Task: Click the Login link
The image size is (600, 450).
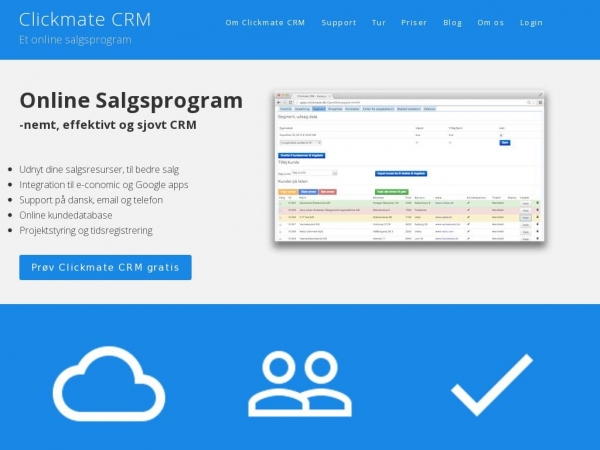Action: point(532,23)
